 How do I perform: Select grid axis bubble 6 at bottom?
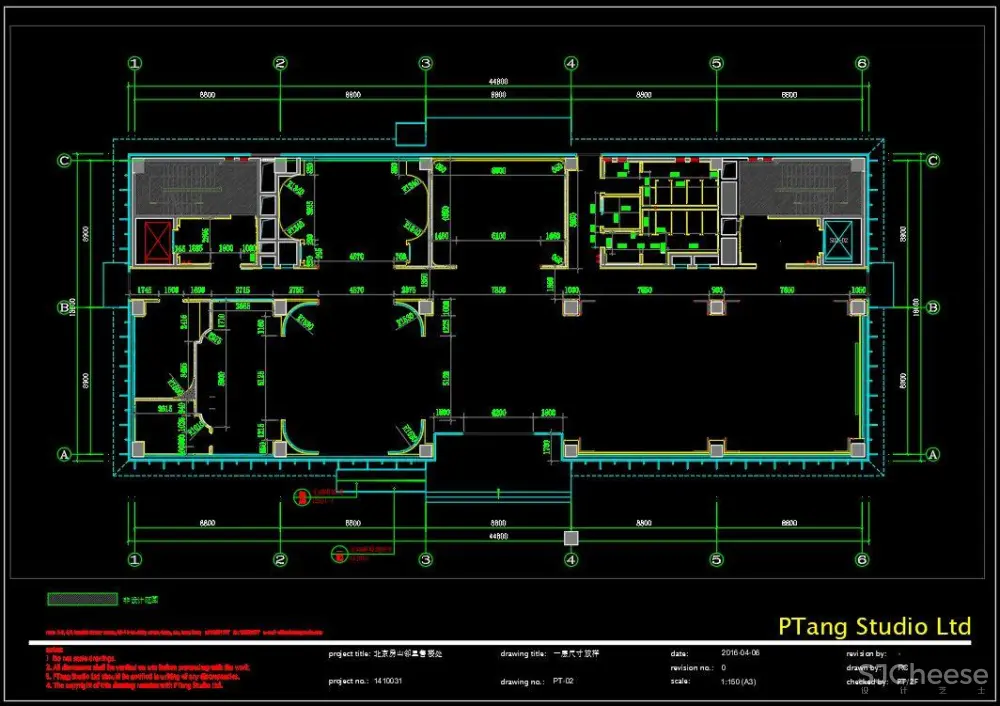click(x=861, y=560)
